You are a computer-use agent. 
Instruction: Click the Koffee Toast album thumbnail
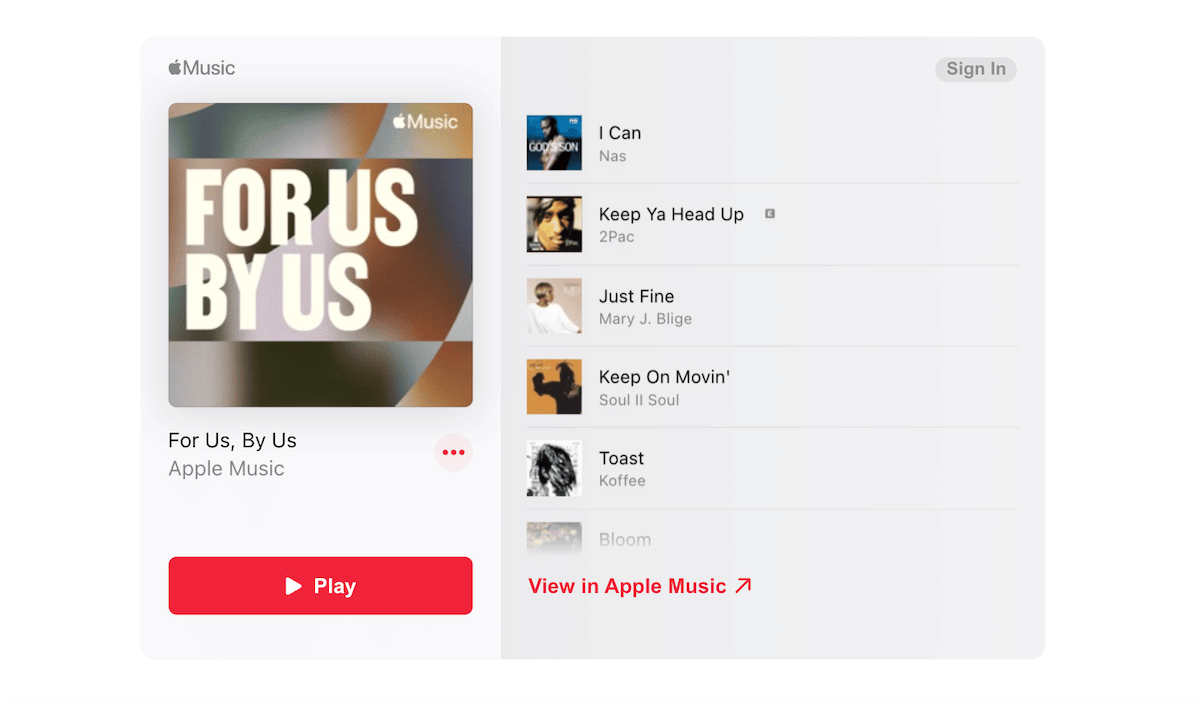click(554, 469)
